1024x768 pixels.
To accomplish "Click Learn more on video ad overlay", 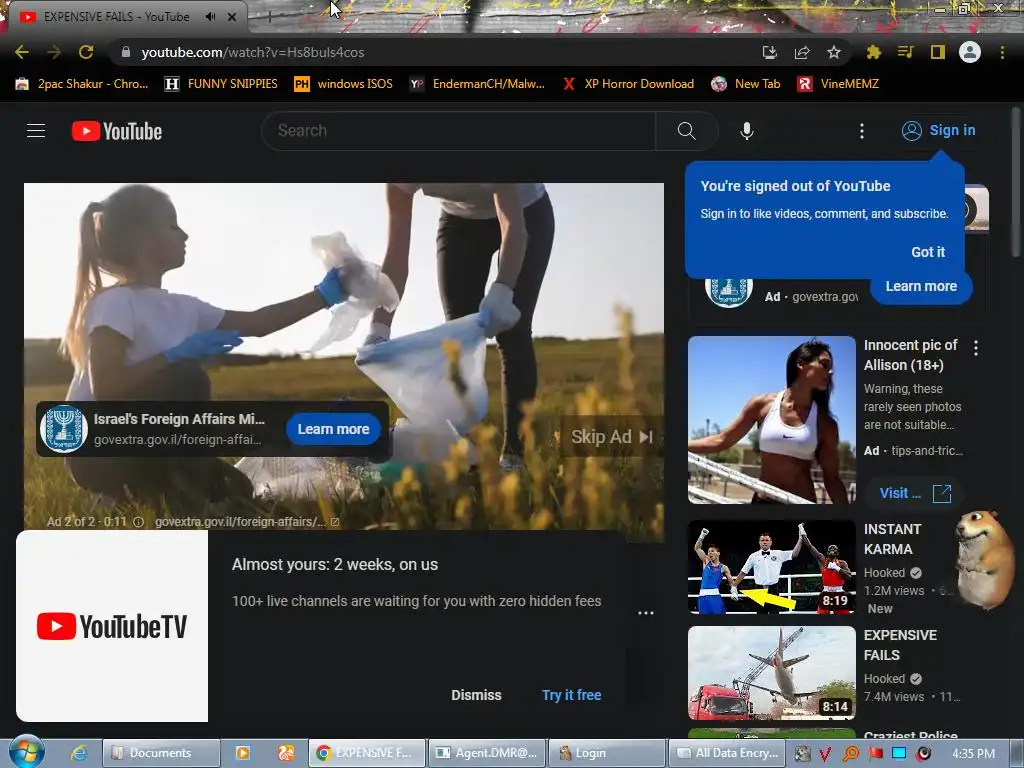I will [x=333, y=429].
